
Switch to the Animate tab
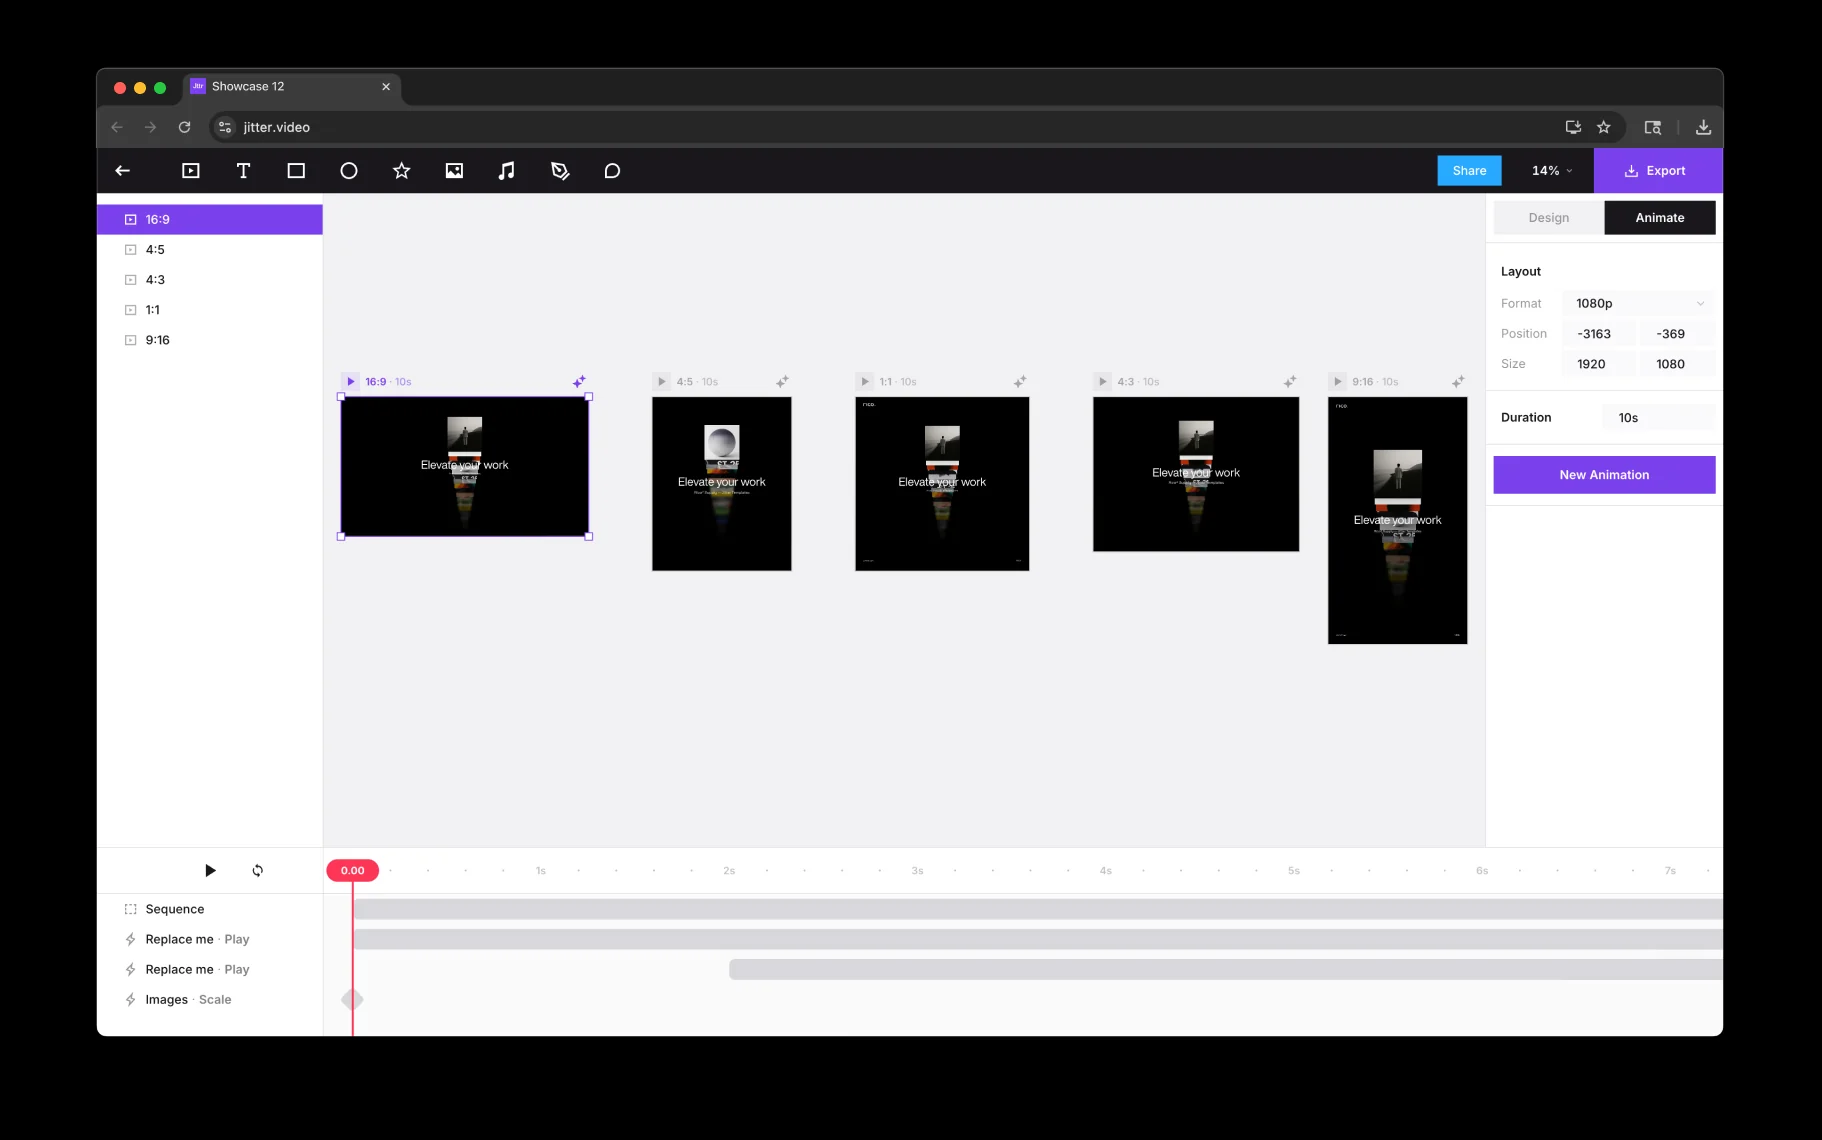(x=1659, y=218)
